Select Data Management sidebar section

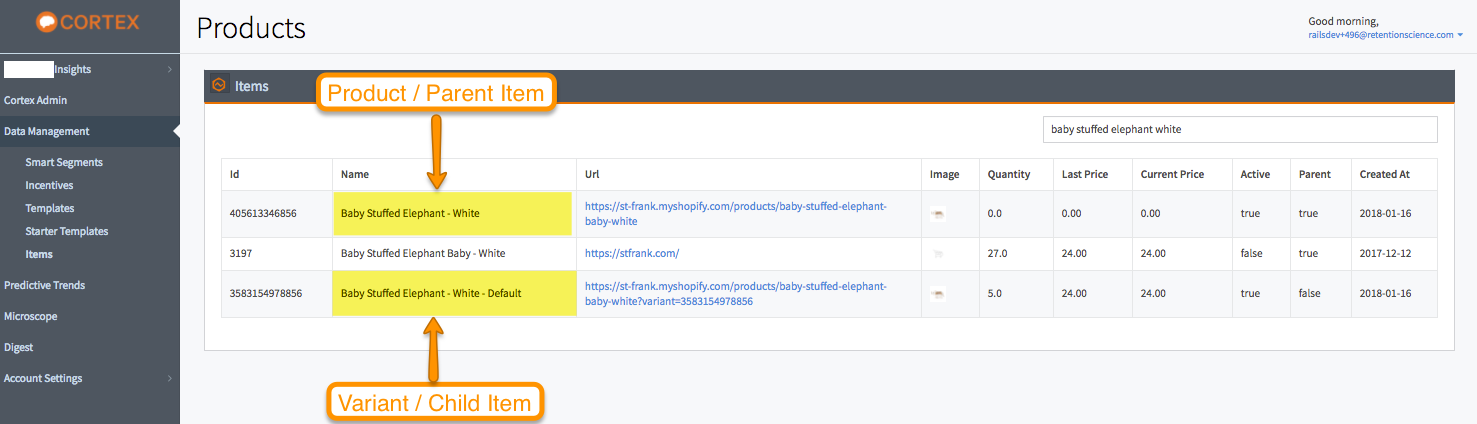tap(47, 131)
